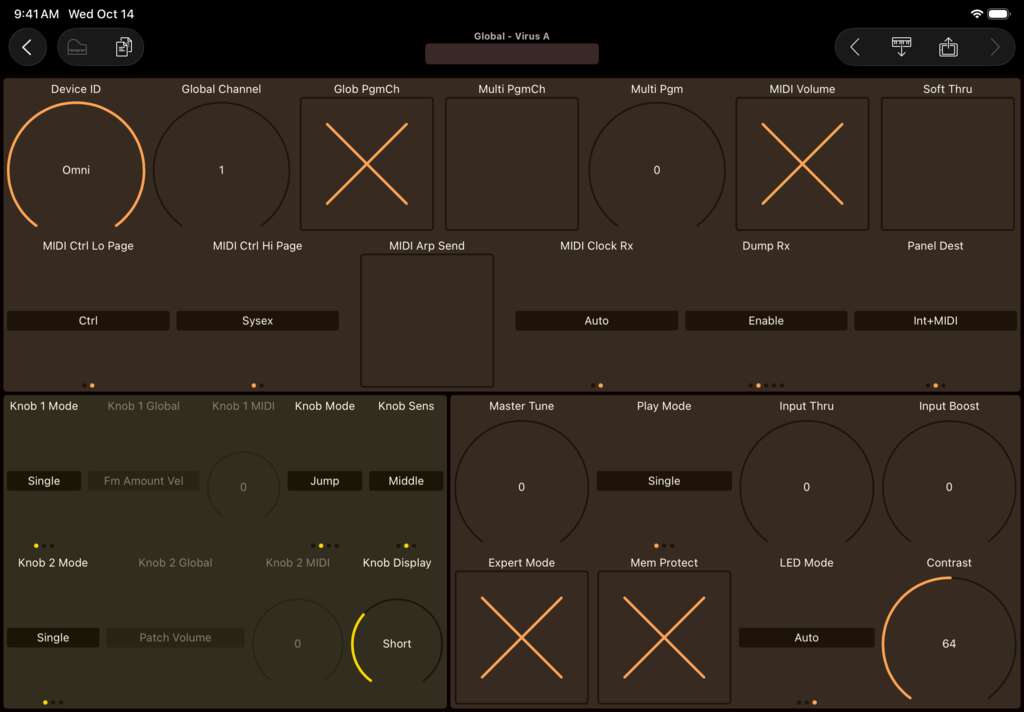1024x712 pixels.
Task: Enable the MIDI Arp Send toggle
Action: [x=427, y=321]
